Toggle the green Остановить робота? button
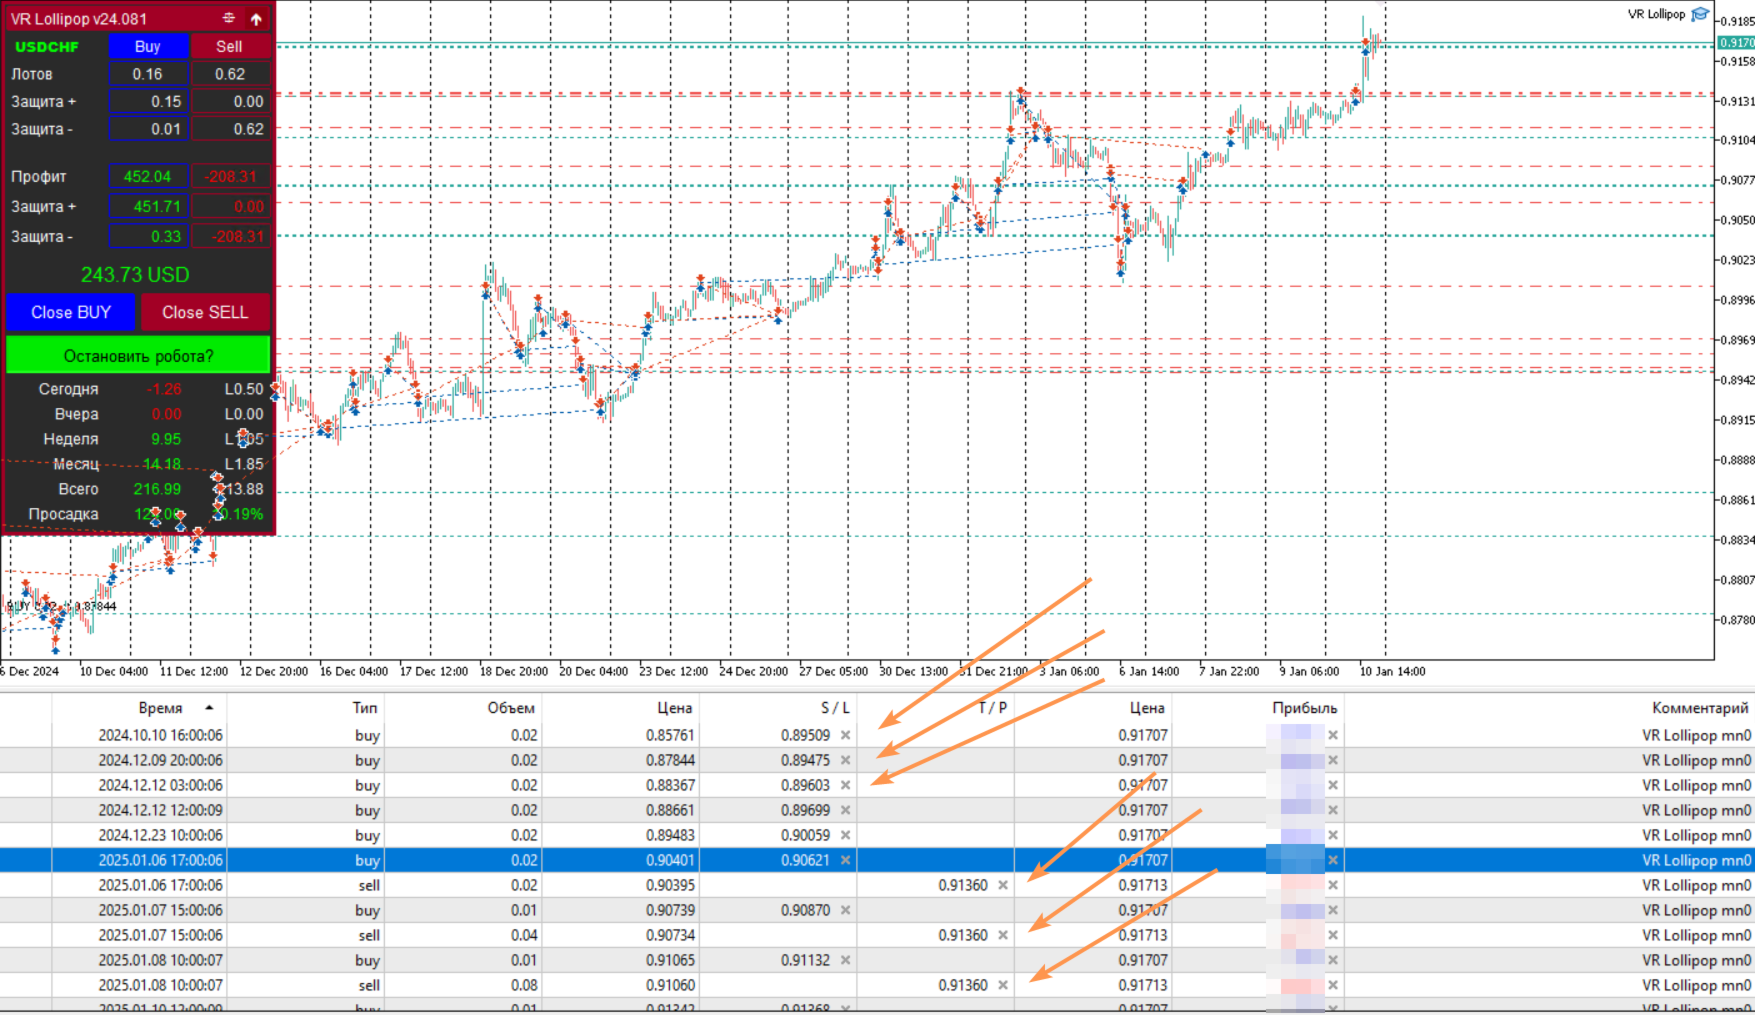 (x=138, y=355)
